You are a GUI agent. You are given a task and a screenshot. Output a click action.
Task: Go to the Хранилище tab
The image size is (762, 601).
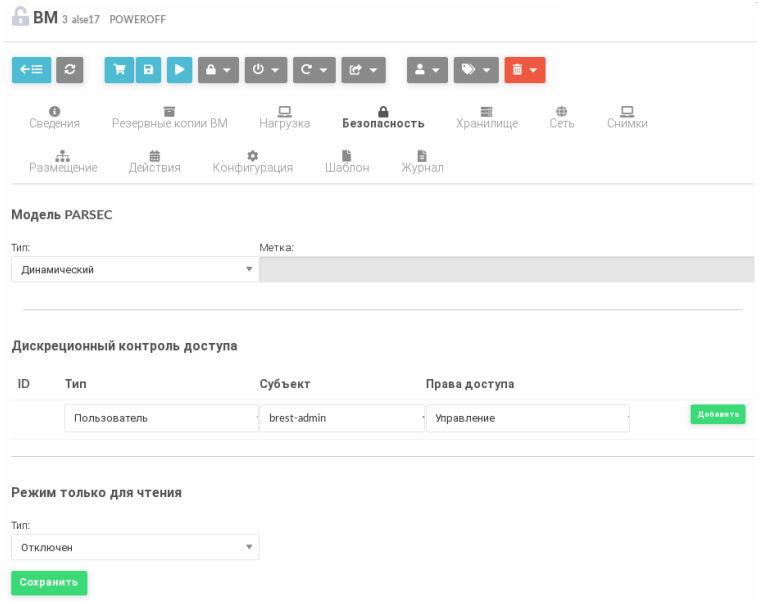487,118
